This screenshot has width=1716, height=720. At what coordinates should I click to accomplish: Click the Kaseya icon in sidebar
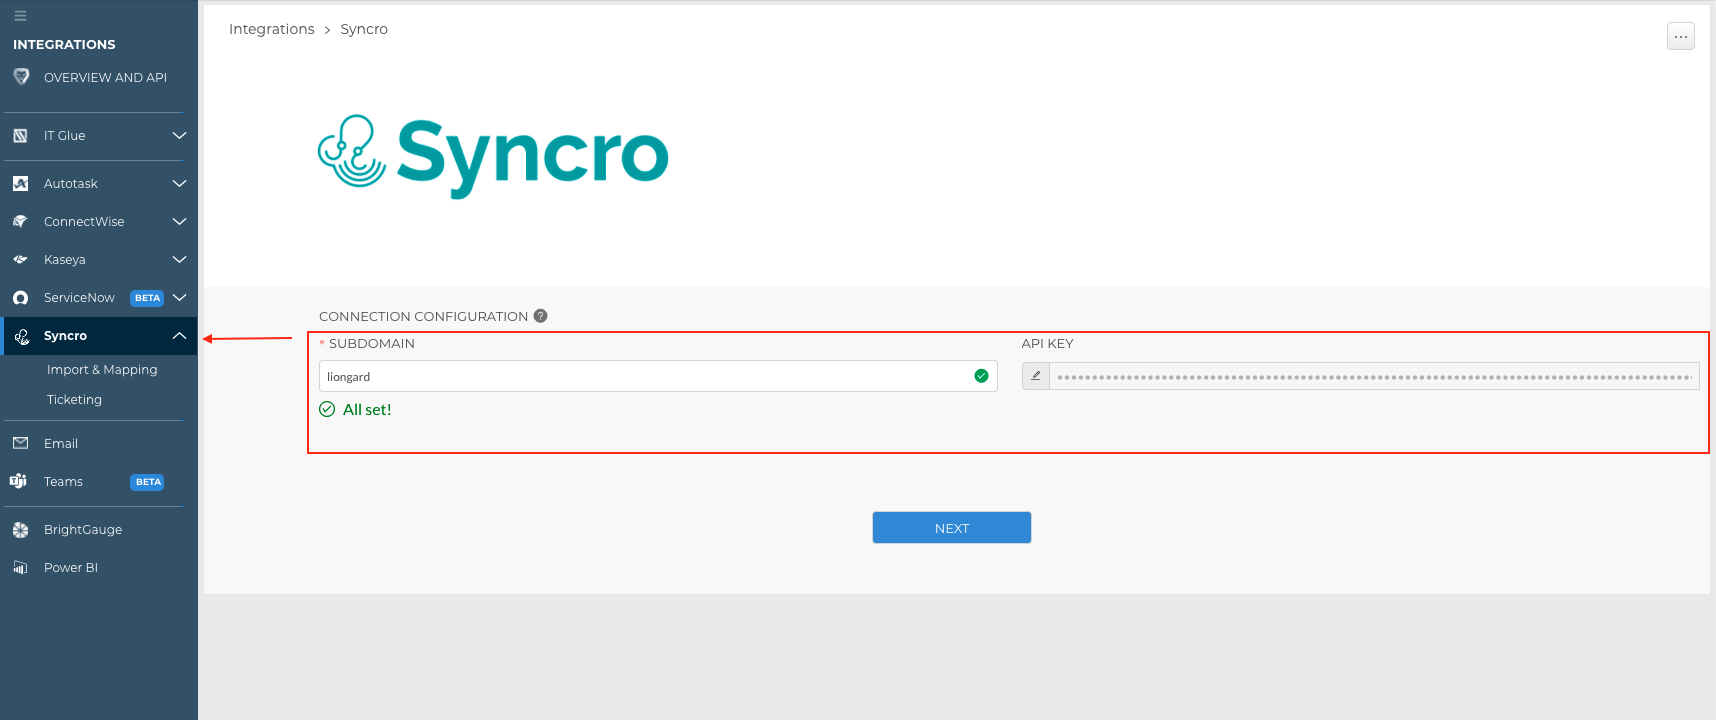pyautogui.click(x=20, y=260)
